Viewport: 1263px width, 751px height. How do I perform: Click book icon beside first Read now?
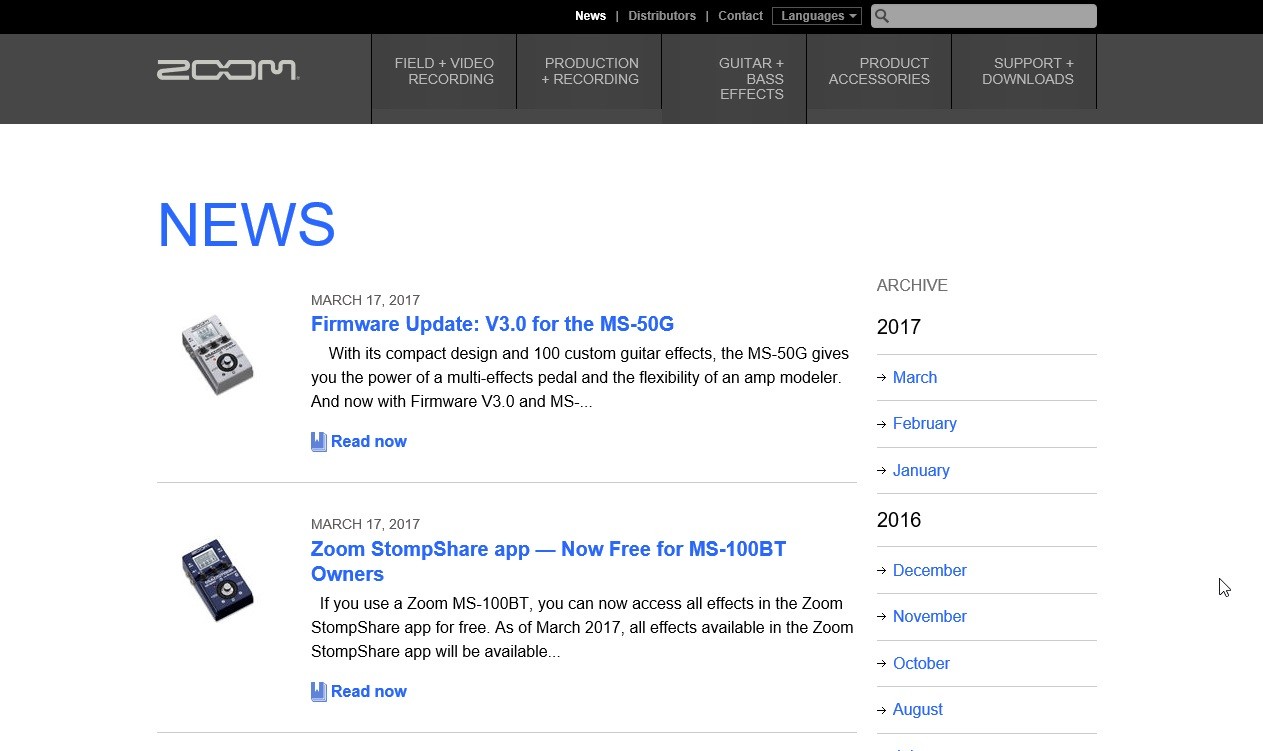[319, 442]
